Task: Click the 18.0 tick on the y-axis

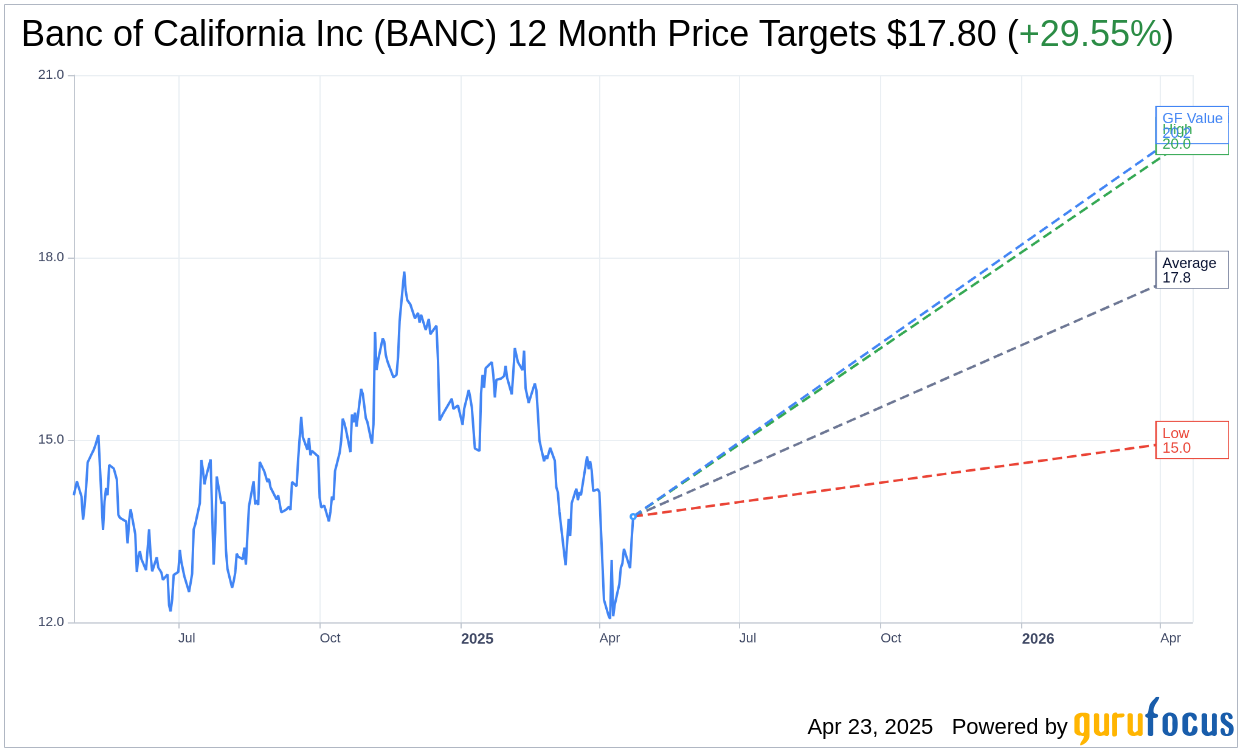Action: (51, 257)
